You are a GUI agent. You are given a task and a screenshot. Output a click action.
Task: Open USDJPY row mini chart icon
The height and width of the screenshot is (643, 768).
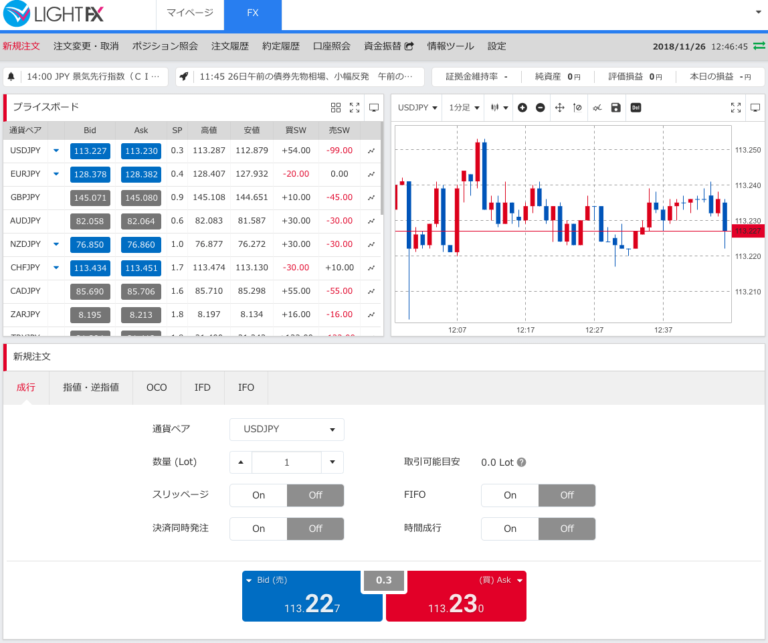tap(371, 150)
